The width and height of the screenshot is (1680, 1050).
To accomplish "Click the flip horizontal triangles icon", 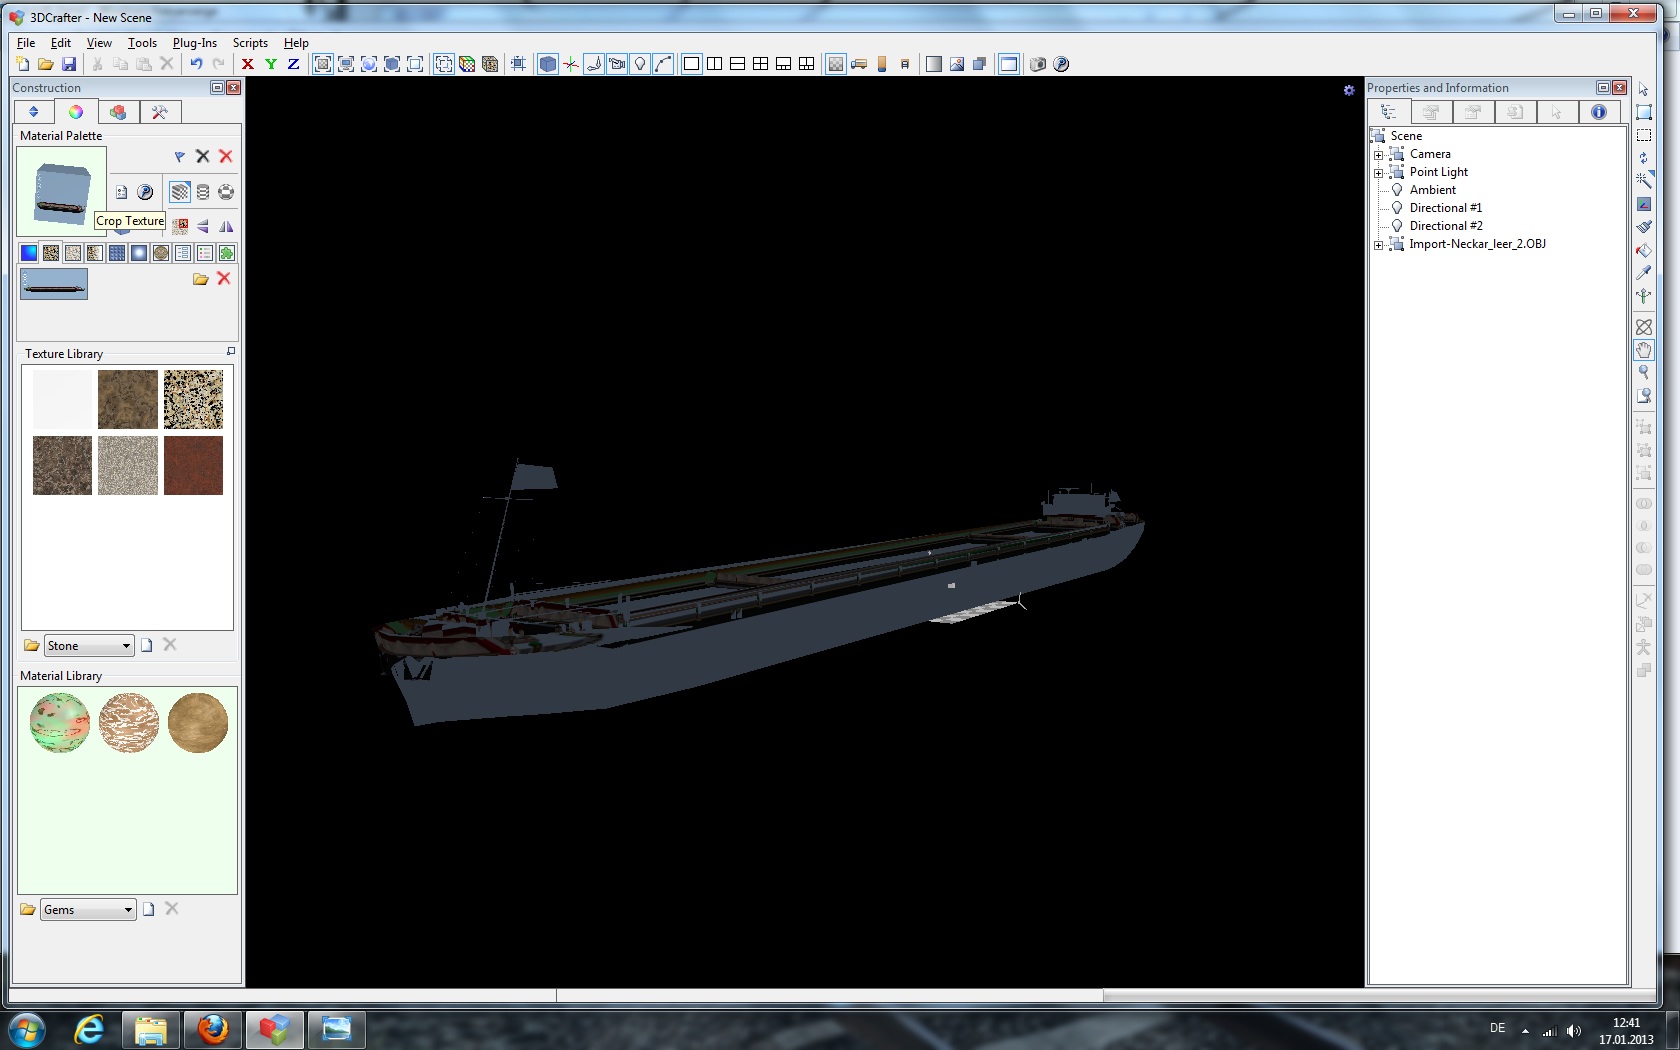I will [226, 226].
